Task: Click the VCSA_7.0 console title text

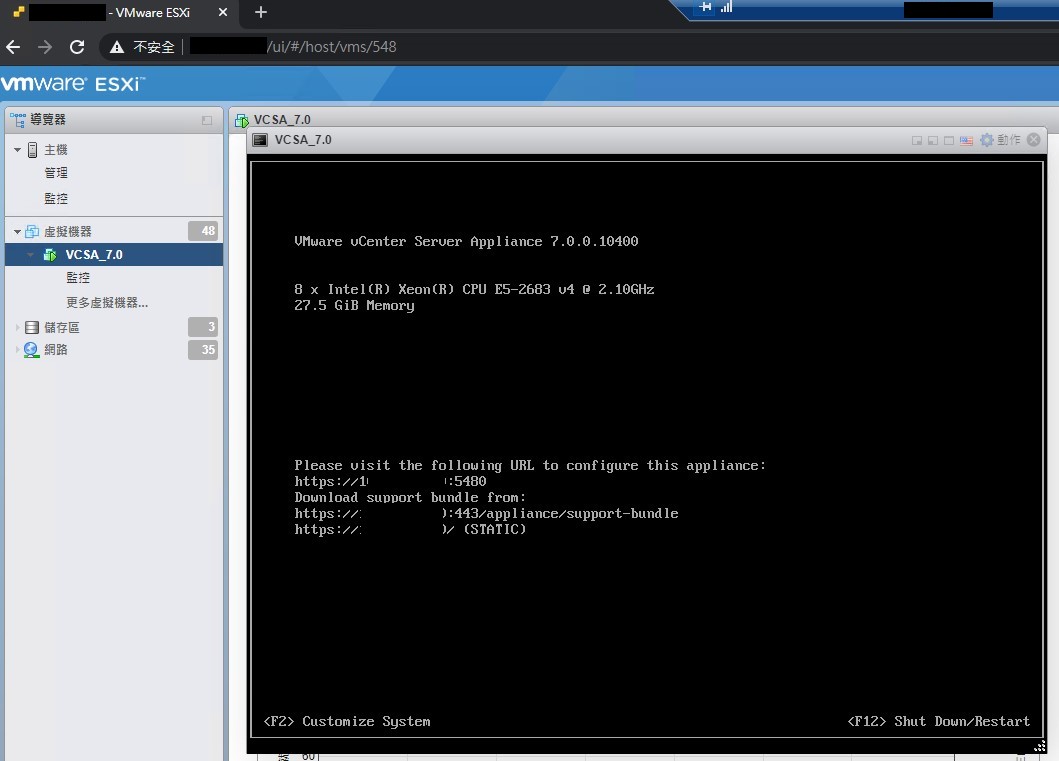Action: pyautogui.click(x=303, y=140)
